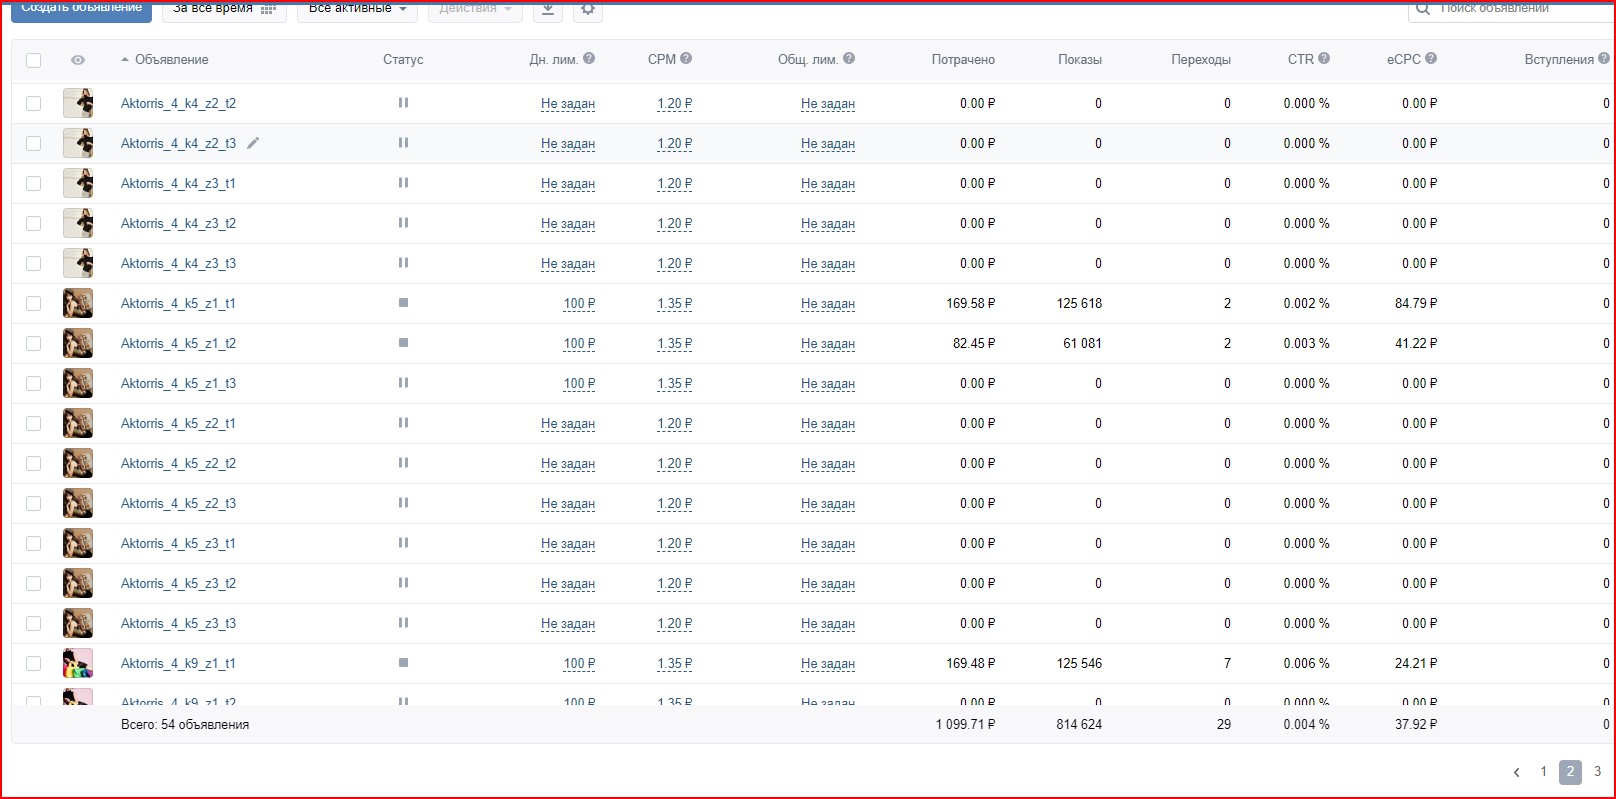Click the previous page arrow in pagination
The height and width of the screenshot is (799, 1616).
click(1516, 772)
